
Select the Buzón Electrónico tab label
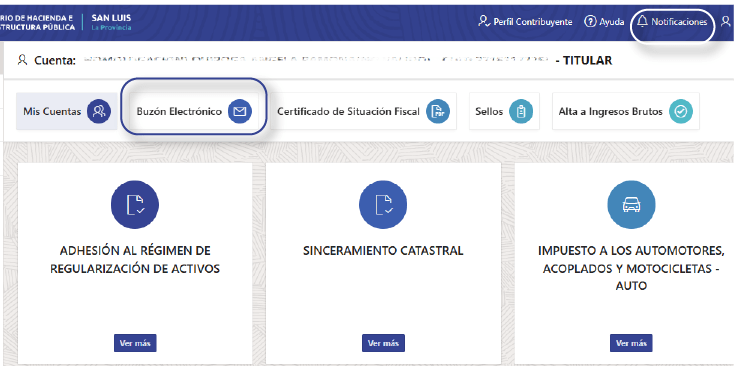point(179,112)
